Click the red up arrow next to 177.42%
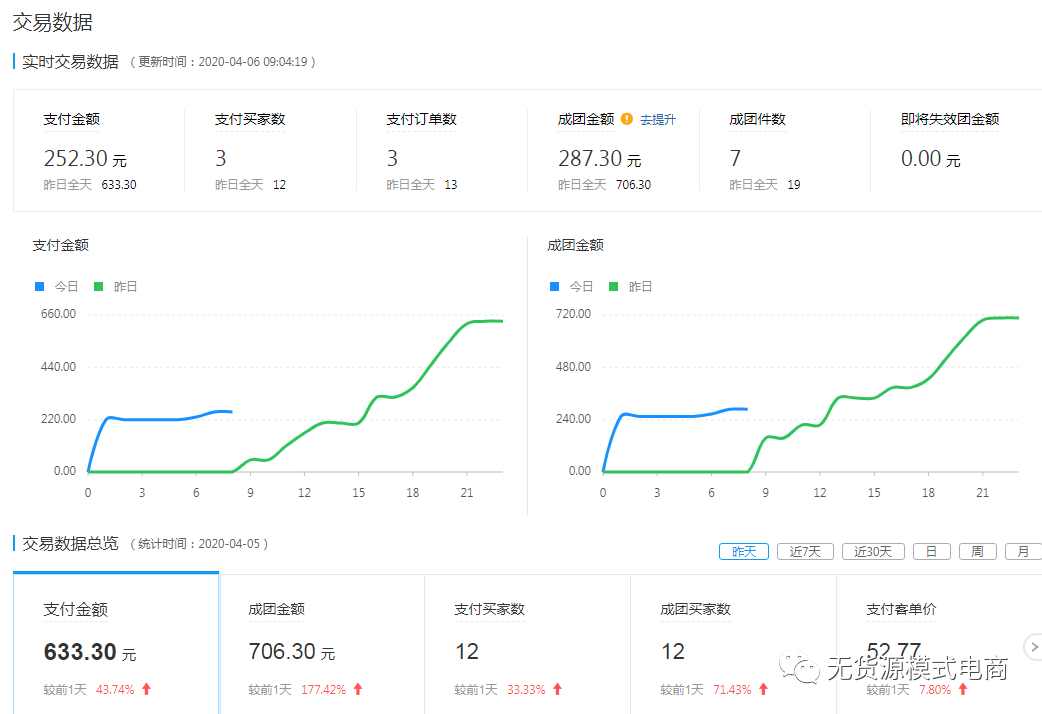This screenshot has width=1042, height=714. (x=358, y=689)
